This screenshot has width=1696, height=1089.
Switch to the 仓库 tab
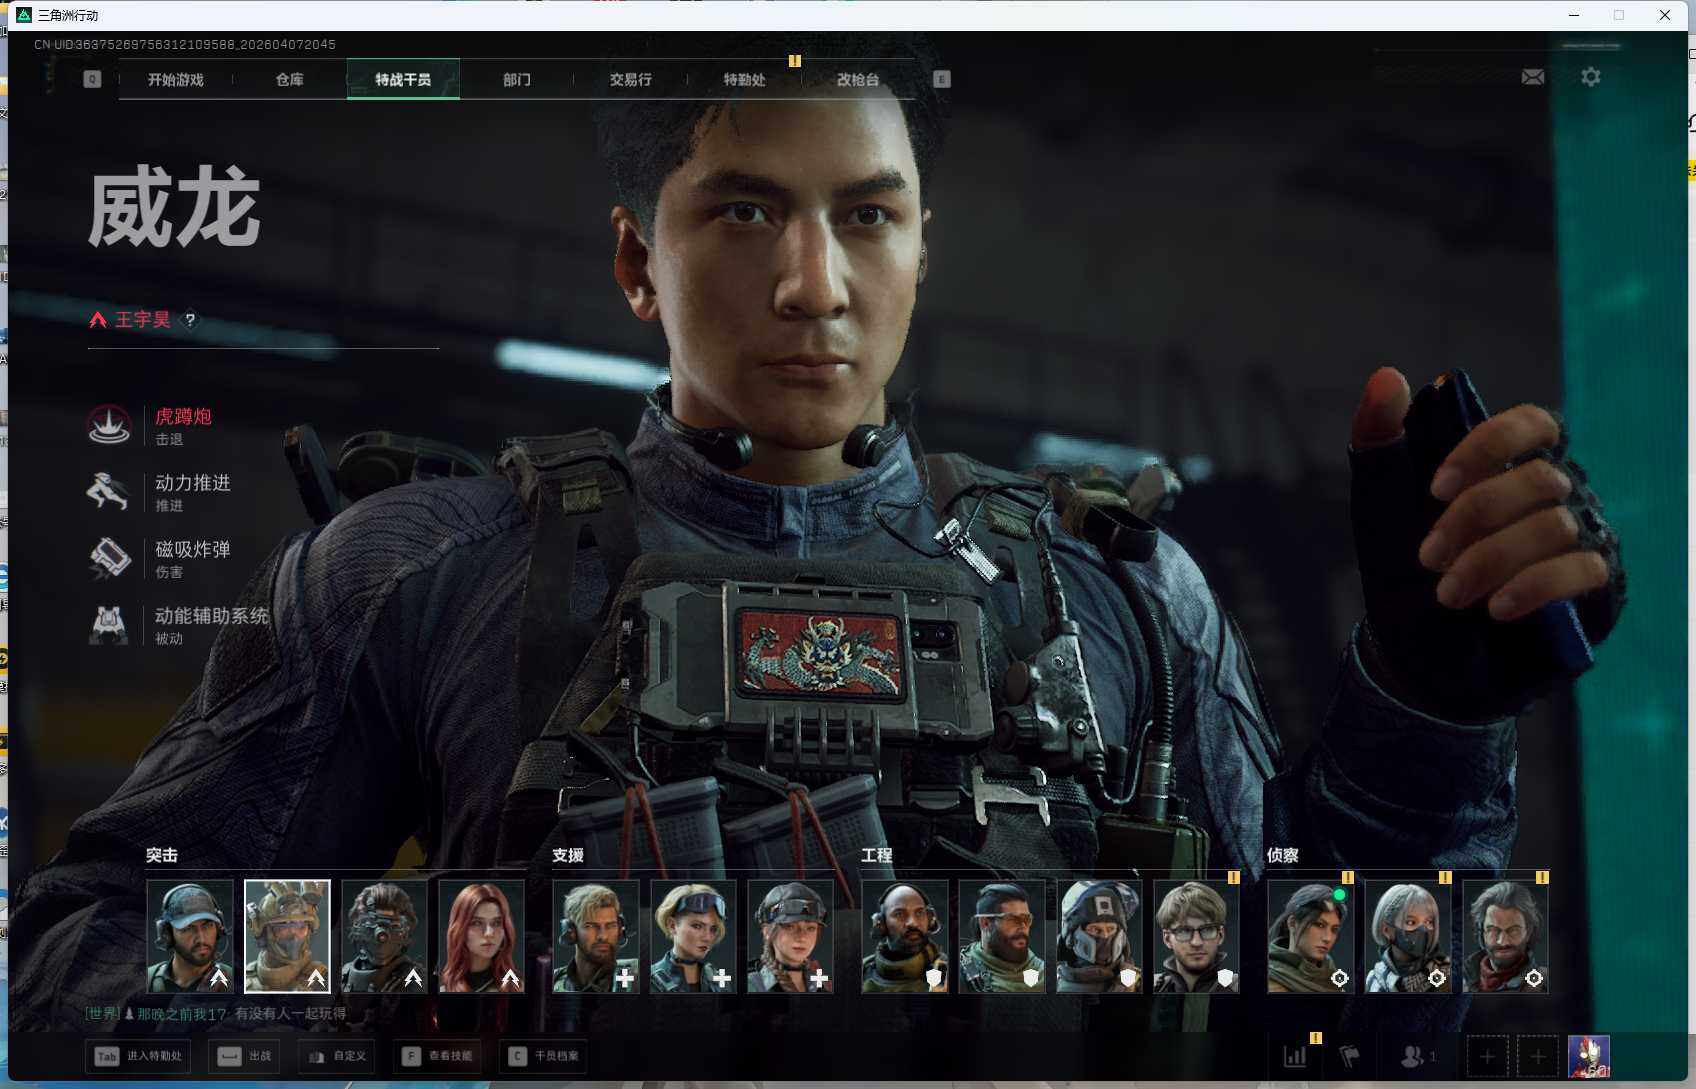tap(290, 80)
